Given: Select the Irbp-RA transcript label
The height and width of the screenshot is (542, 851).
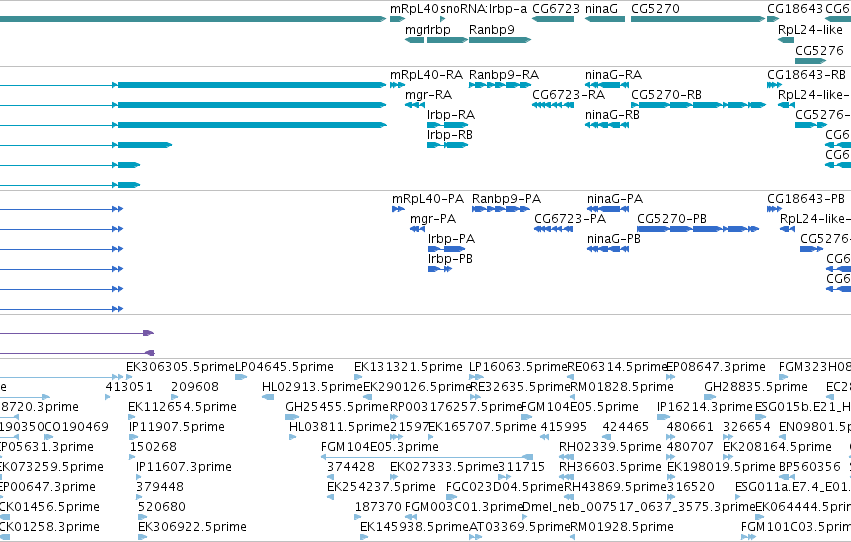Looking at the screenshot, I should coord(450,115).
